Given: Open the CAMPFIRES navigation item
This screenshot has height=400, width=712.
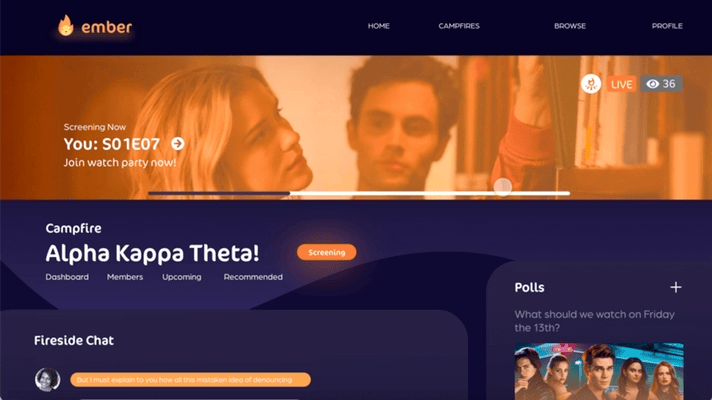Looking at the screenshot, I should coord(459,26).
